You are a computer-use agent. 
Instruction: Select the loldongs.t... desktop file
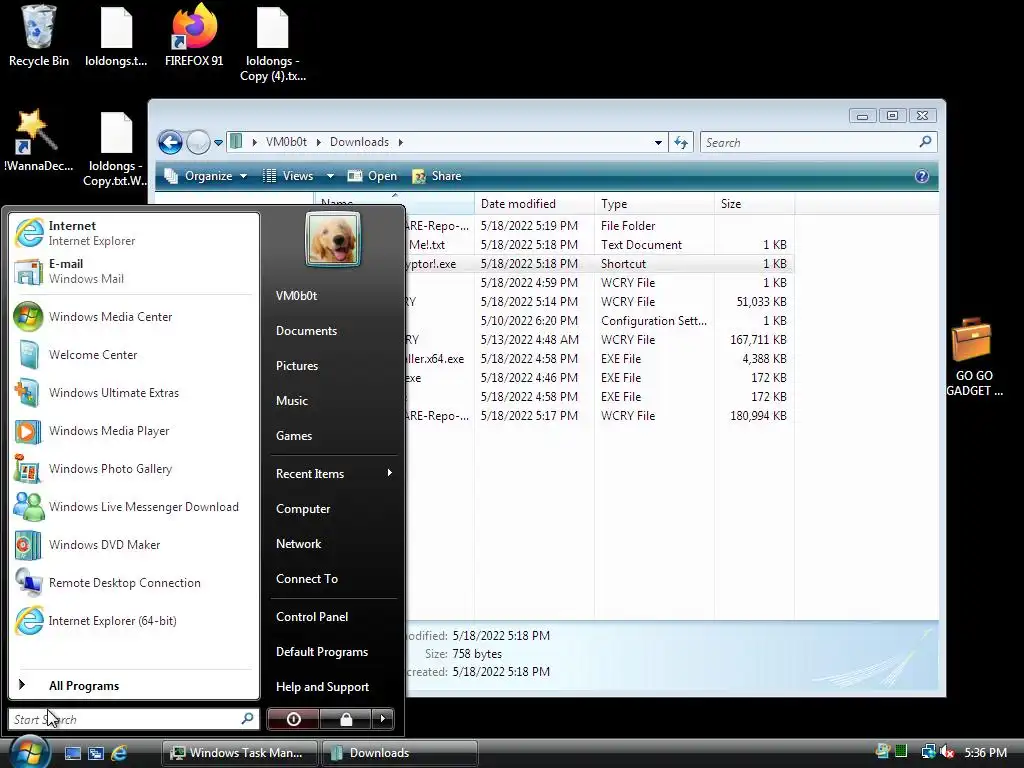[116, 35]
